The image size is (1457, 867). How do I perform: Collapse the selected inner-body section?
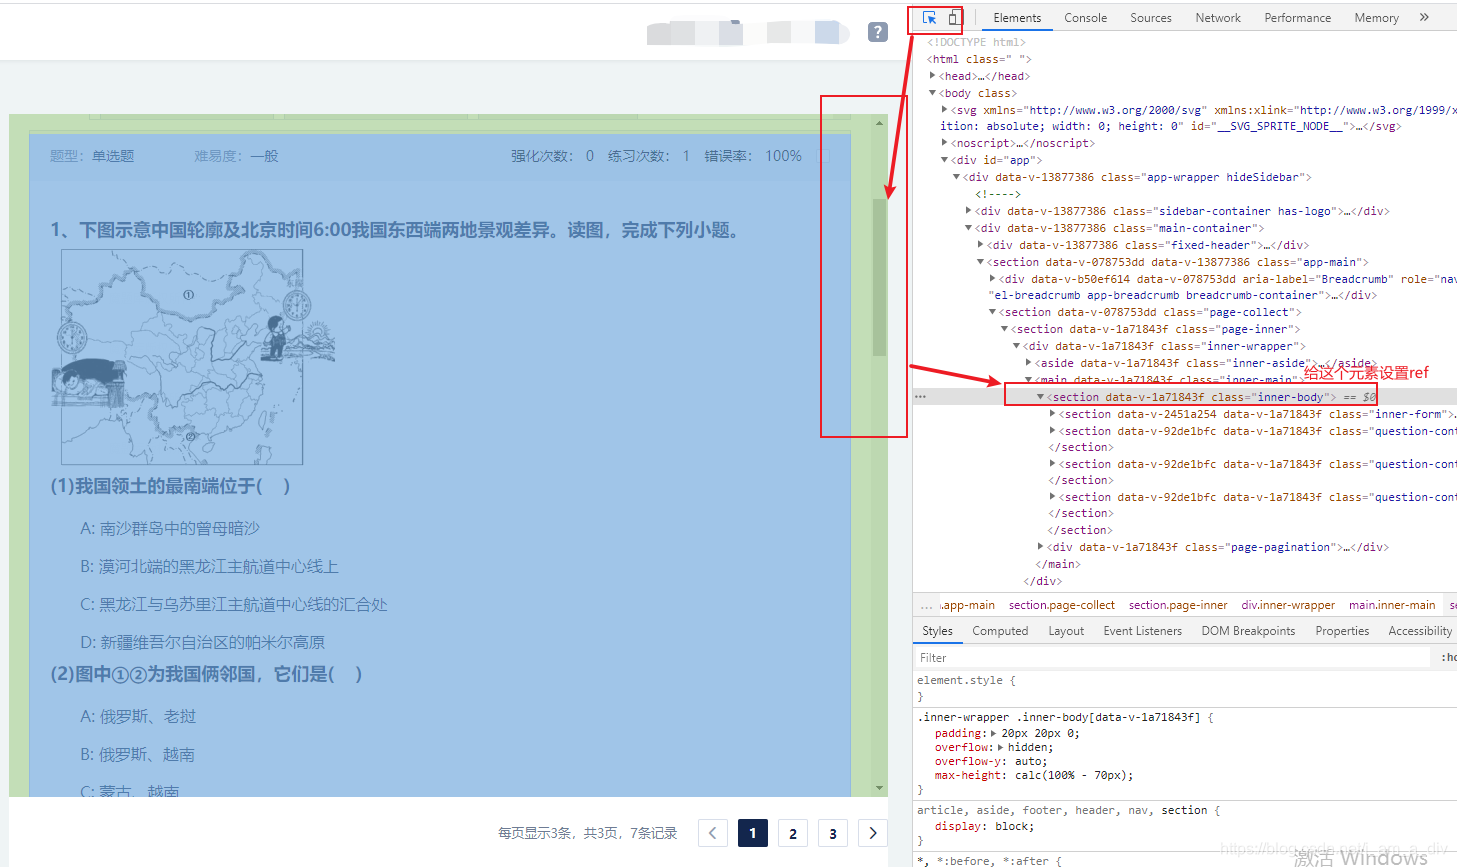click(1040, 397)
